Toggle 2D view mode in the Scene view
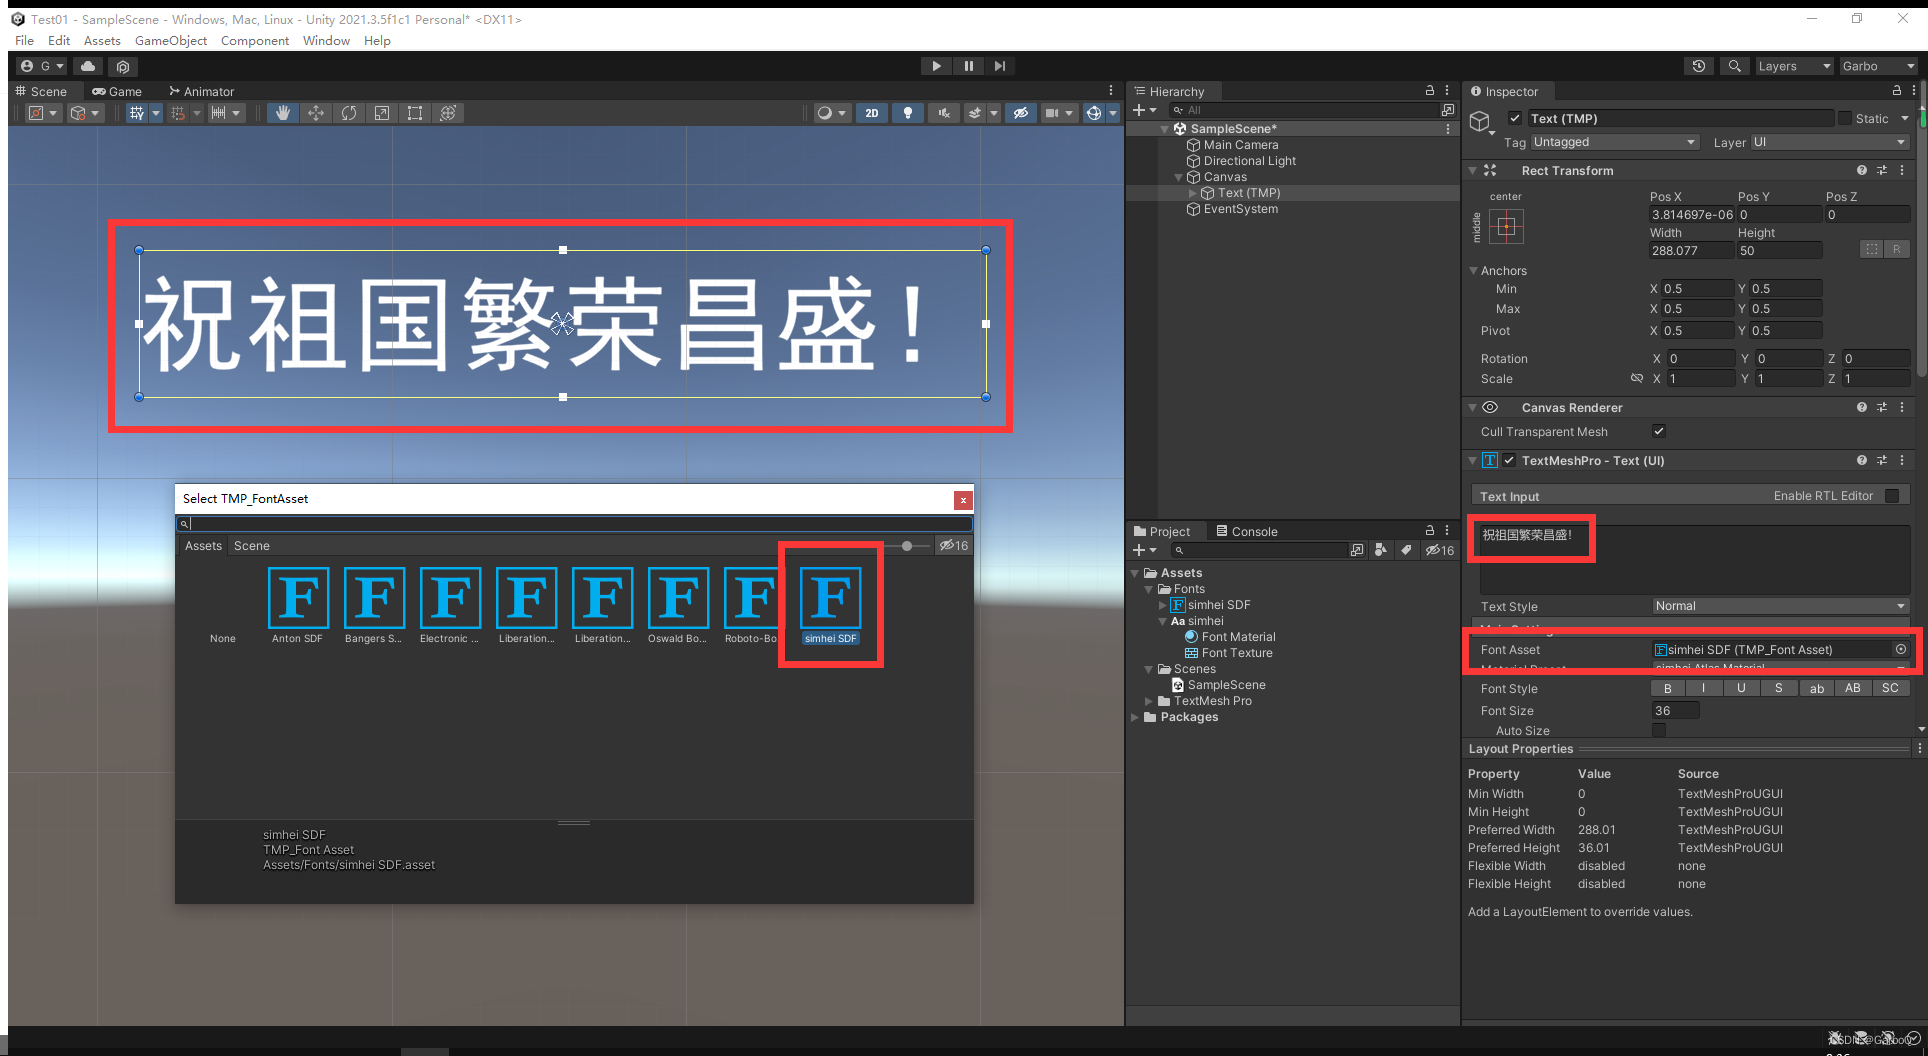Screen dimensions: 1928x1056 (871, 112)
